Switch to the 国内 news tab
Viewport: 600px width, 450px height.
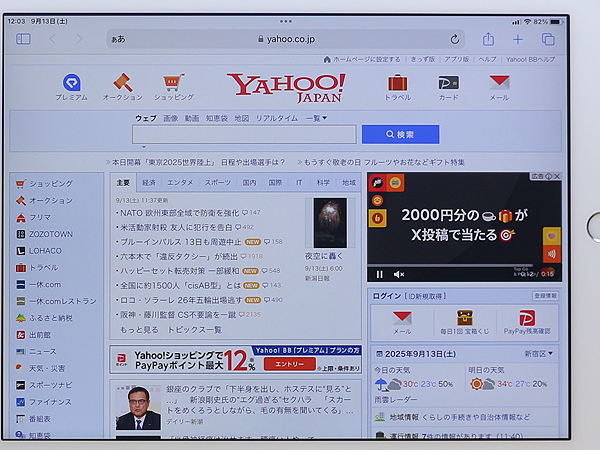[x=249, y=183]
